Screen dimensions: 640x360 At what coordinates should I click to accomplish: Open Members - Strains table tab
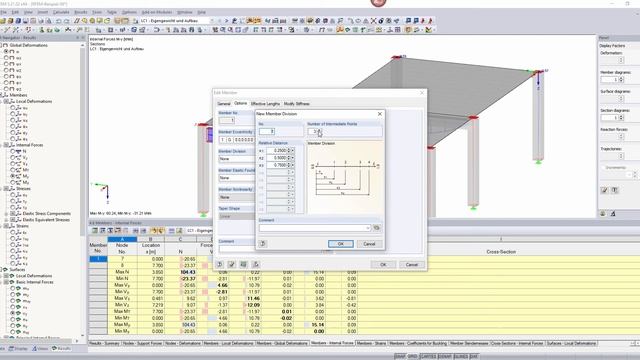(371, 343)
